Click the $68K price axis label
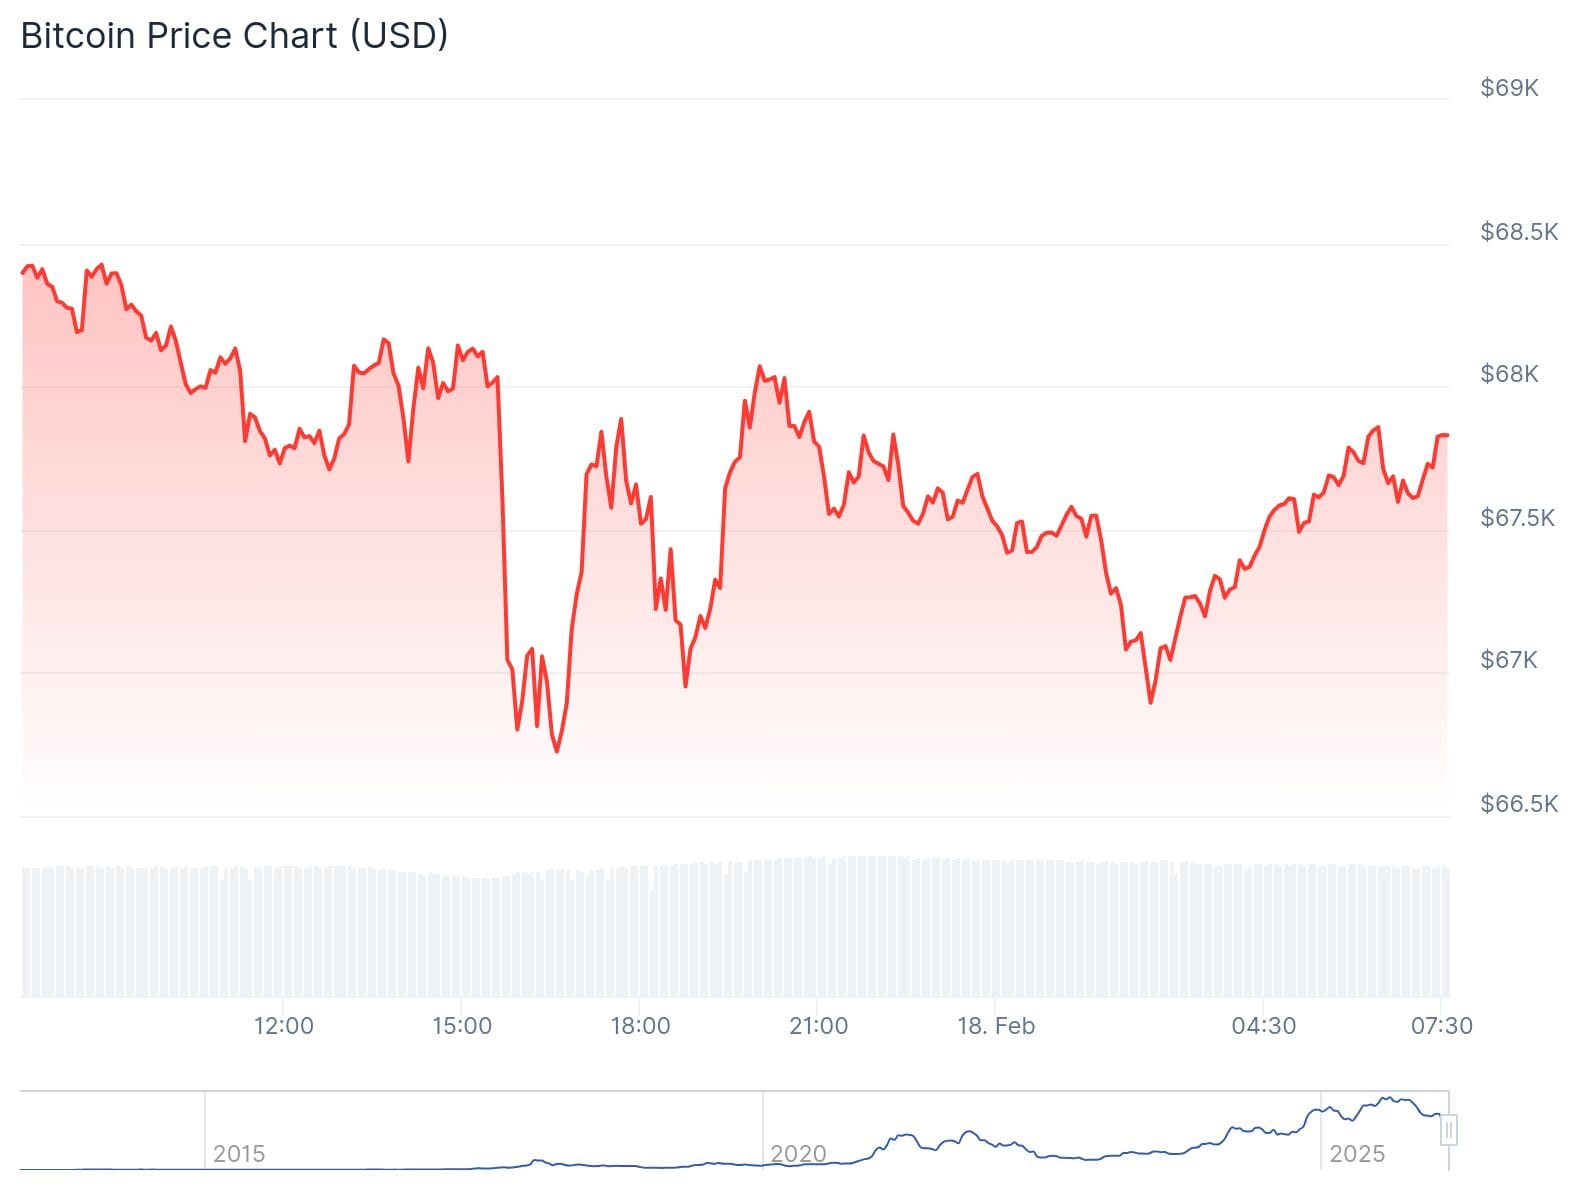Screen dimensions: 1580x1200 pyautogui.click(x=1509, y=374)
